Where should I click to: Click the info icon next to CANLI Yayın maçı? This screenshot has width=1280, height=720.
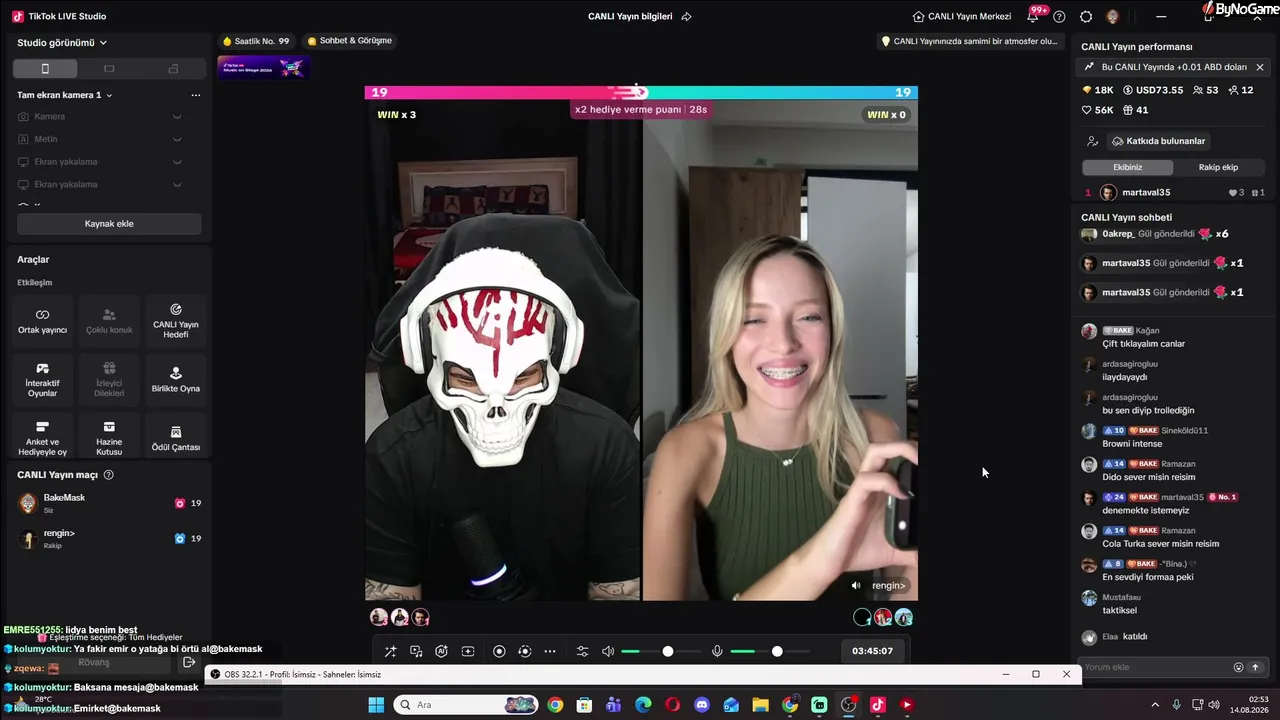[x=109, y=475]
